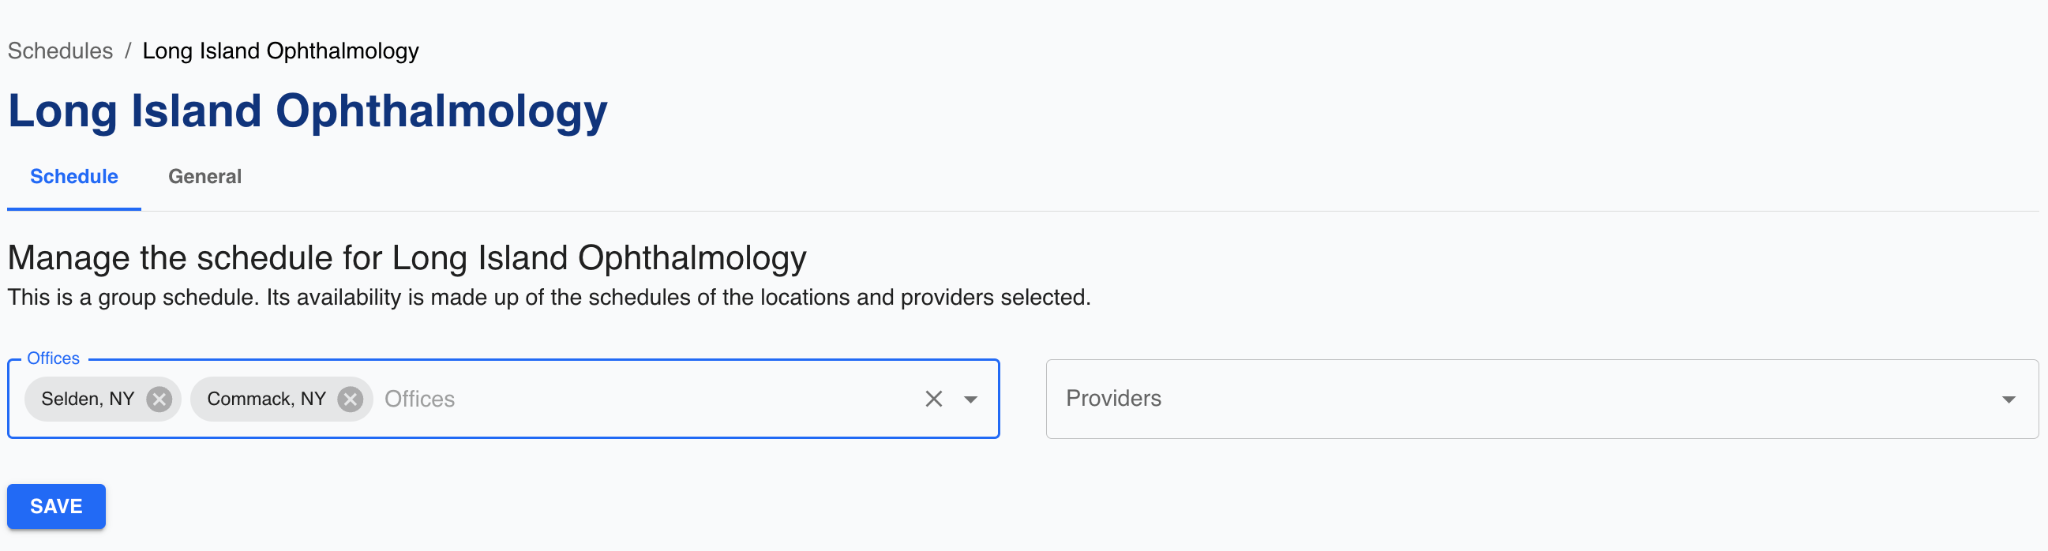Screen dimensions: 2048x551
Task: Click the Providers field label text
Action: [x=1113, y=398]
